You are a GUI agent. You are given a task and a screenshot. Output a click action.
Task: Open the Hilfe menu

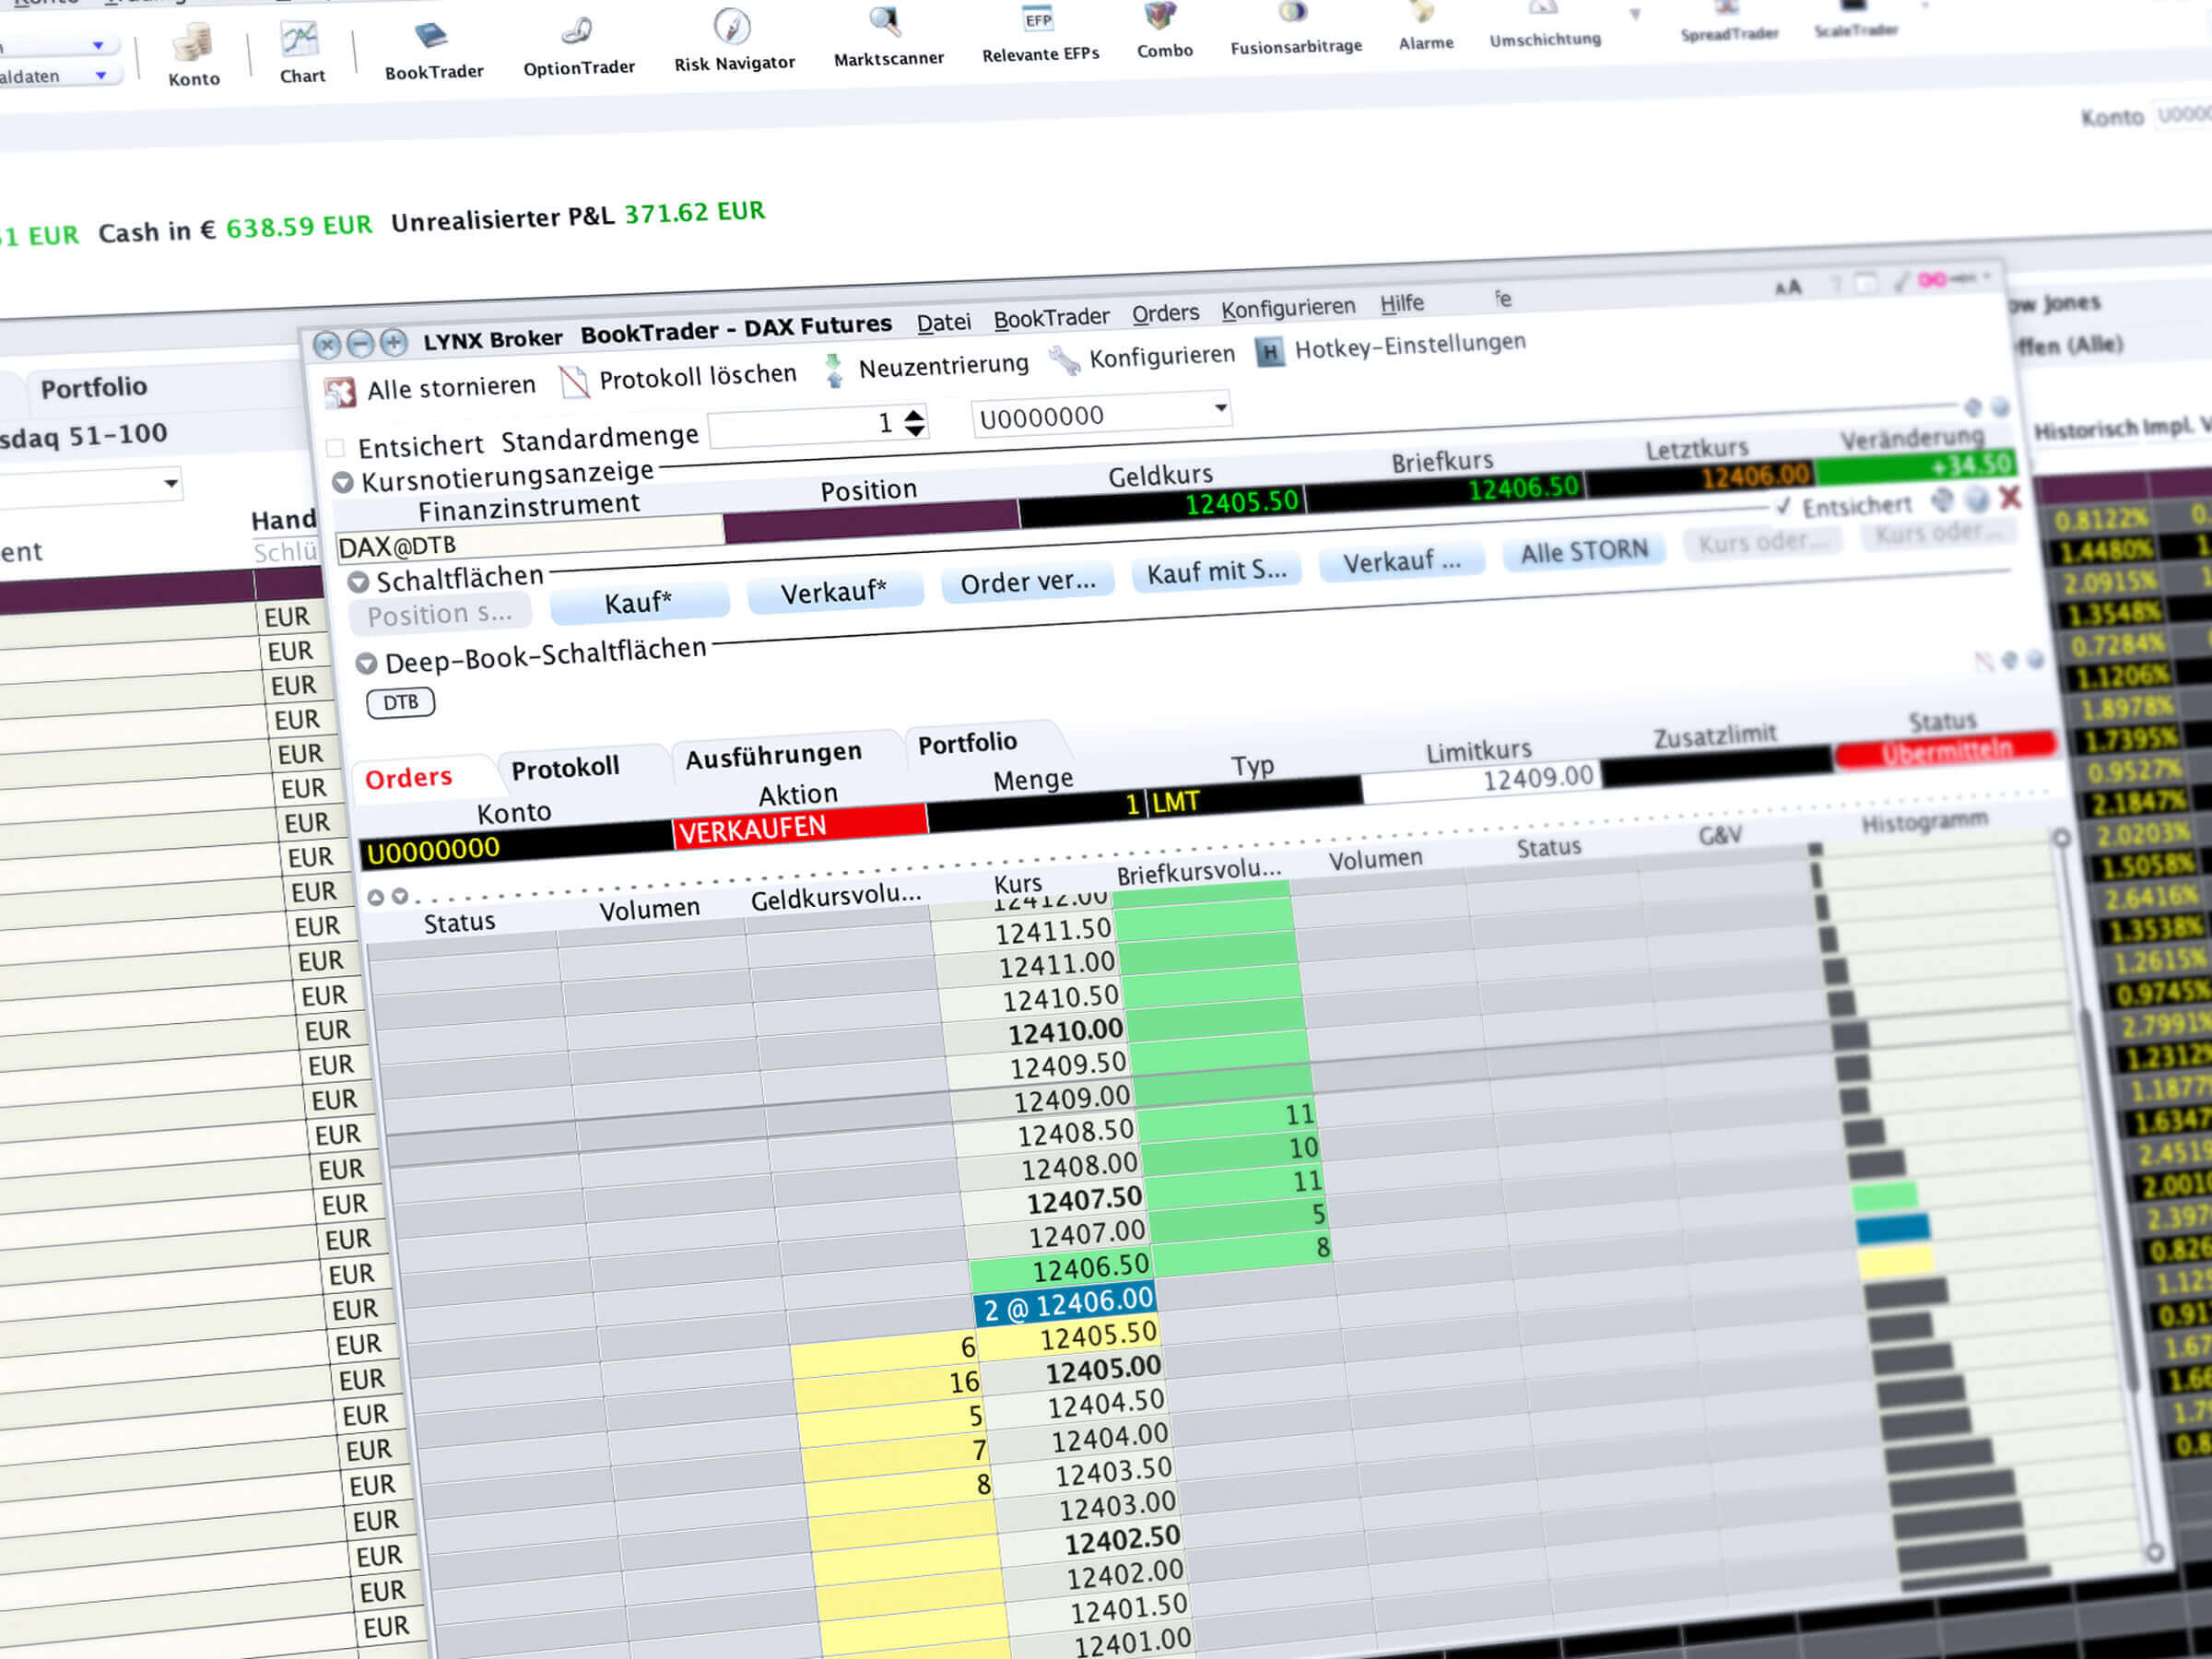click(1401, 303)
